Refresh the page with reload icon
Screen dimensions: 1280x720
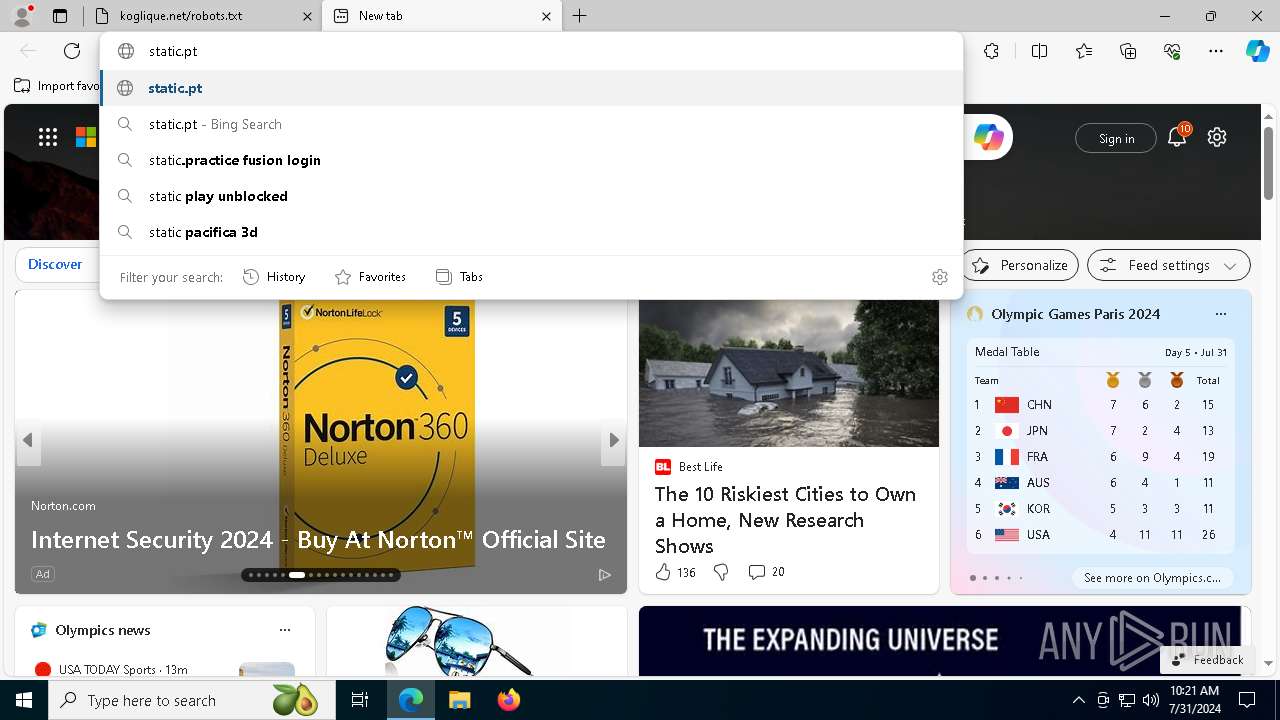pos(72,51)
